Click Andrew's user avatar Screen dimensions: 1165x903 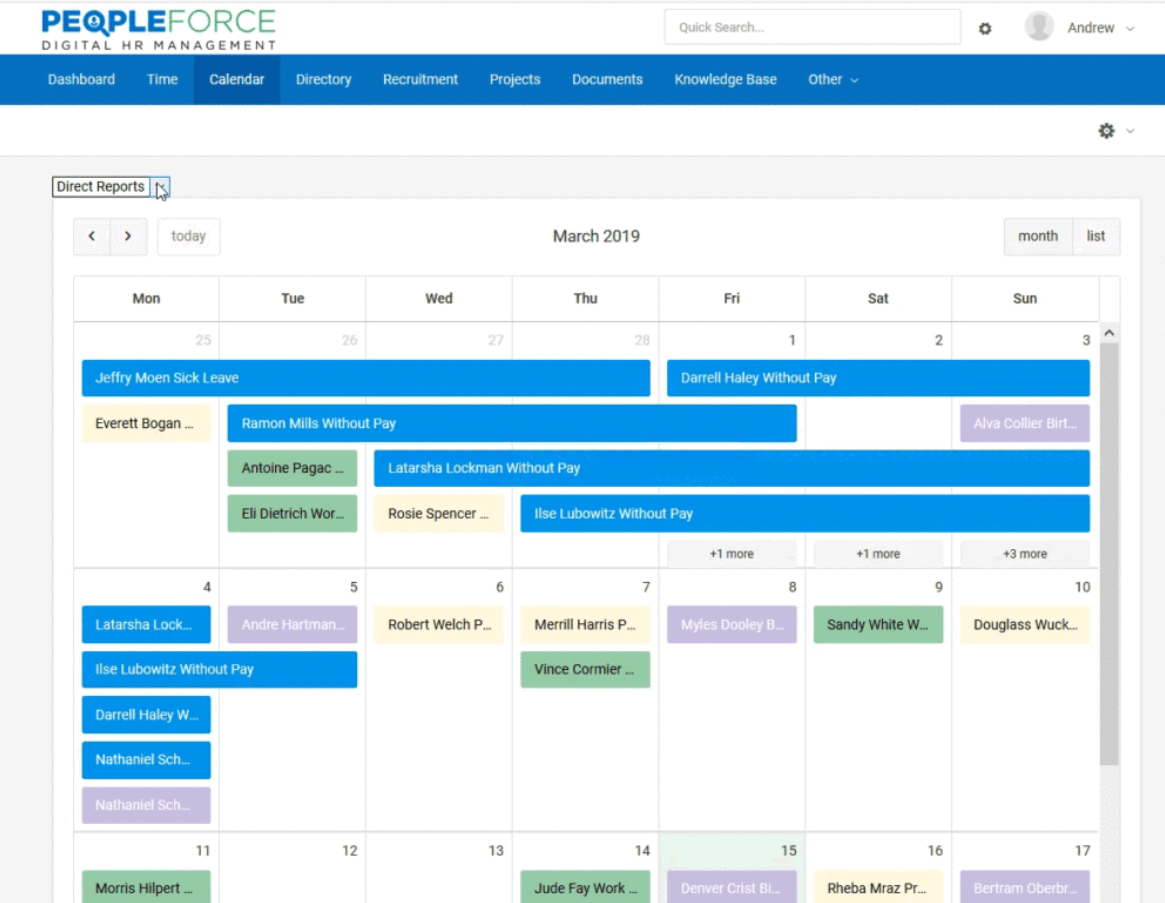(x=1039, y=27)
